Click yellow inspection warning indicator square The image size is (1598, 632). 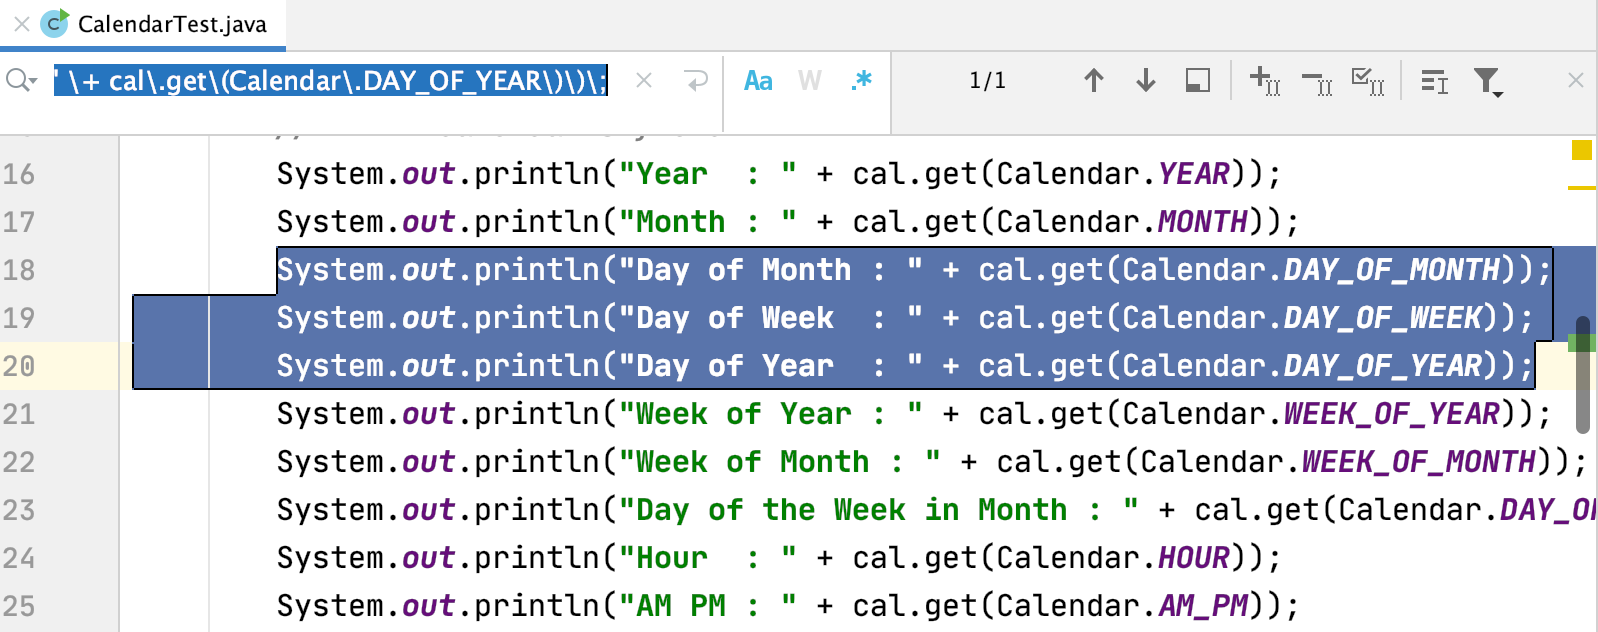[x=1581, y=150]
